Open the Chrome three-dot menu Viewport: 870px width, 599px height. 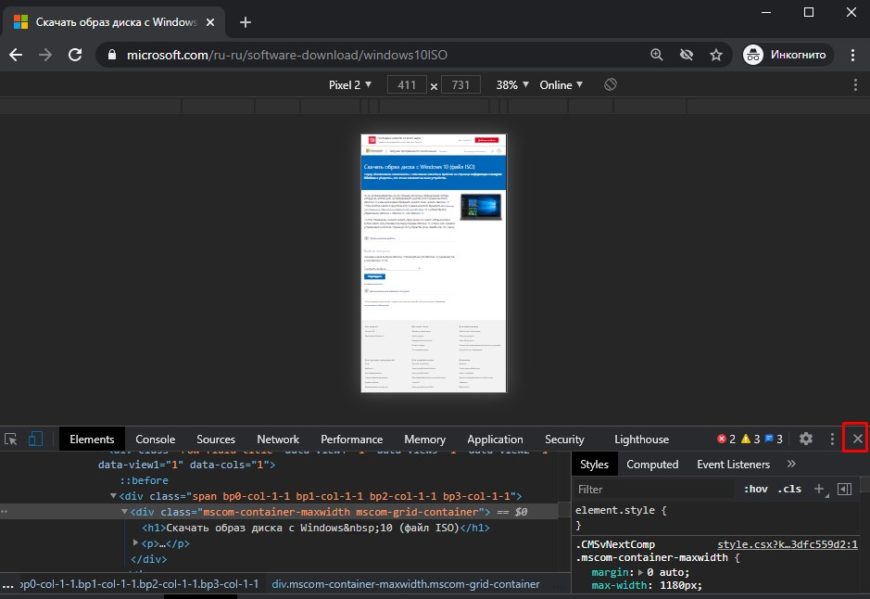coord(853,54)
